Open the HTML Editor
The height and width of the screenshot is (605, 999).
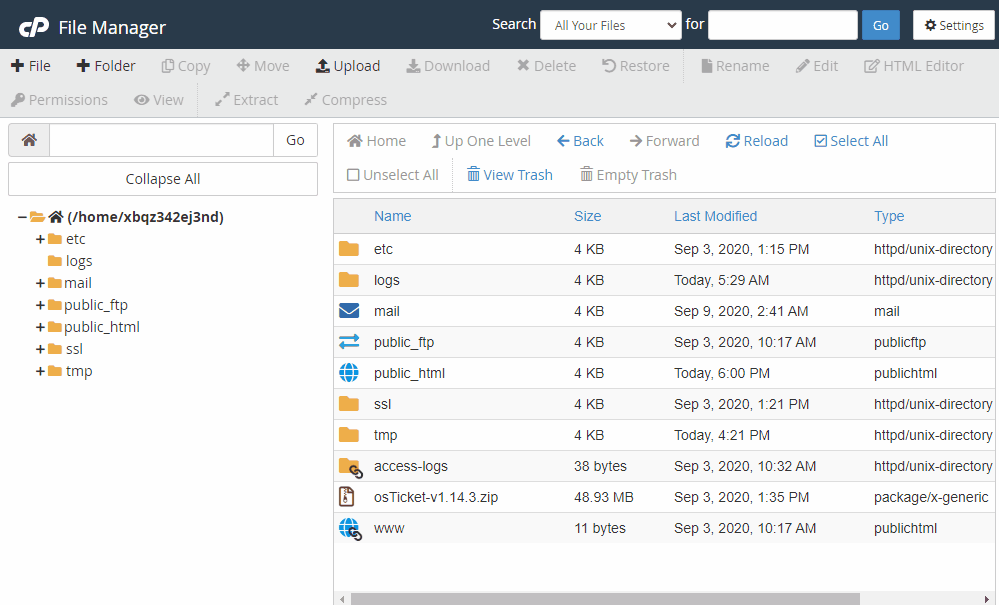(x=914, y=66)
